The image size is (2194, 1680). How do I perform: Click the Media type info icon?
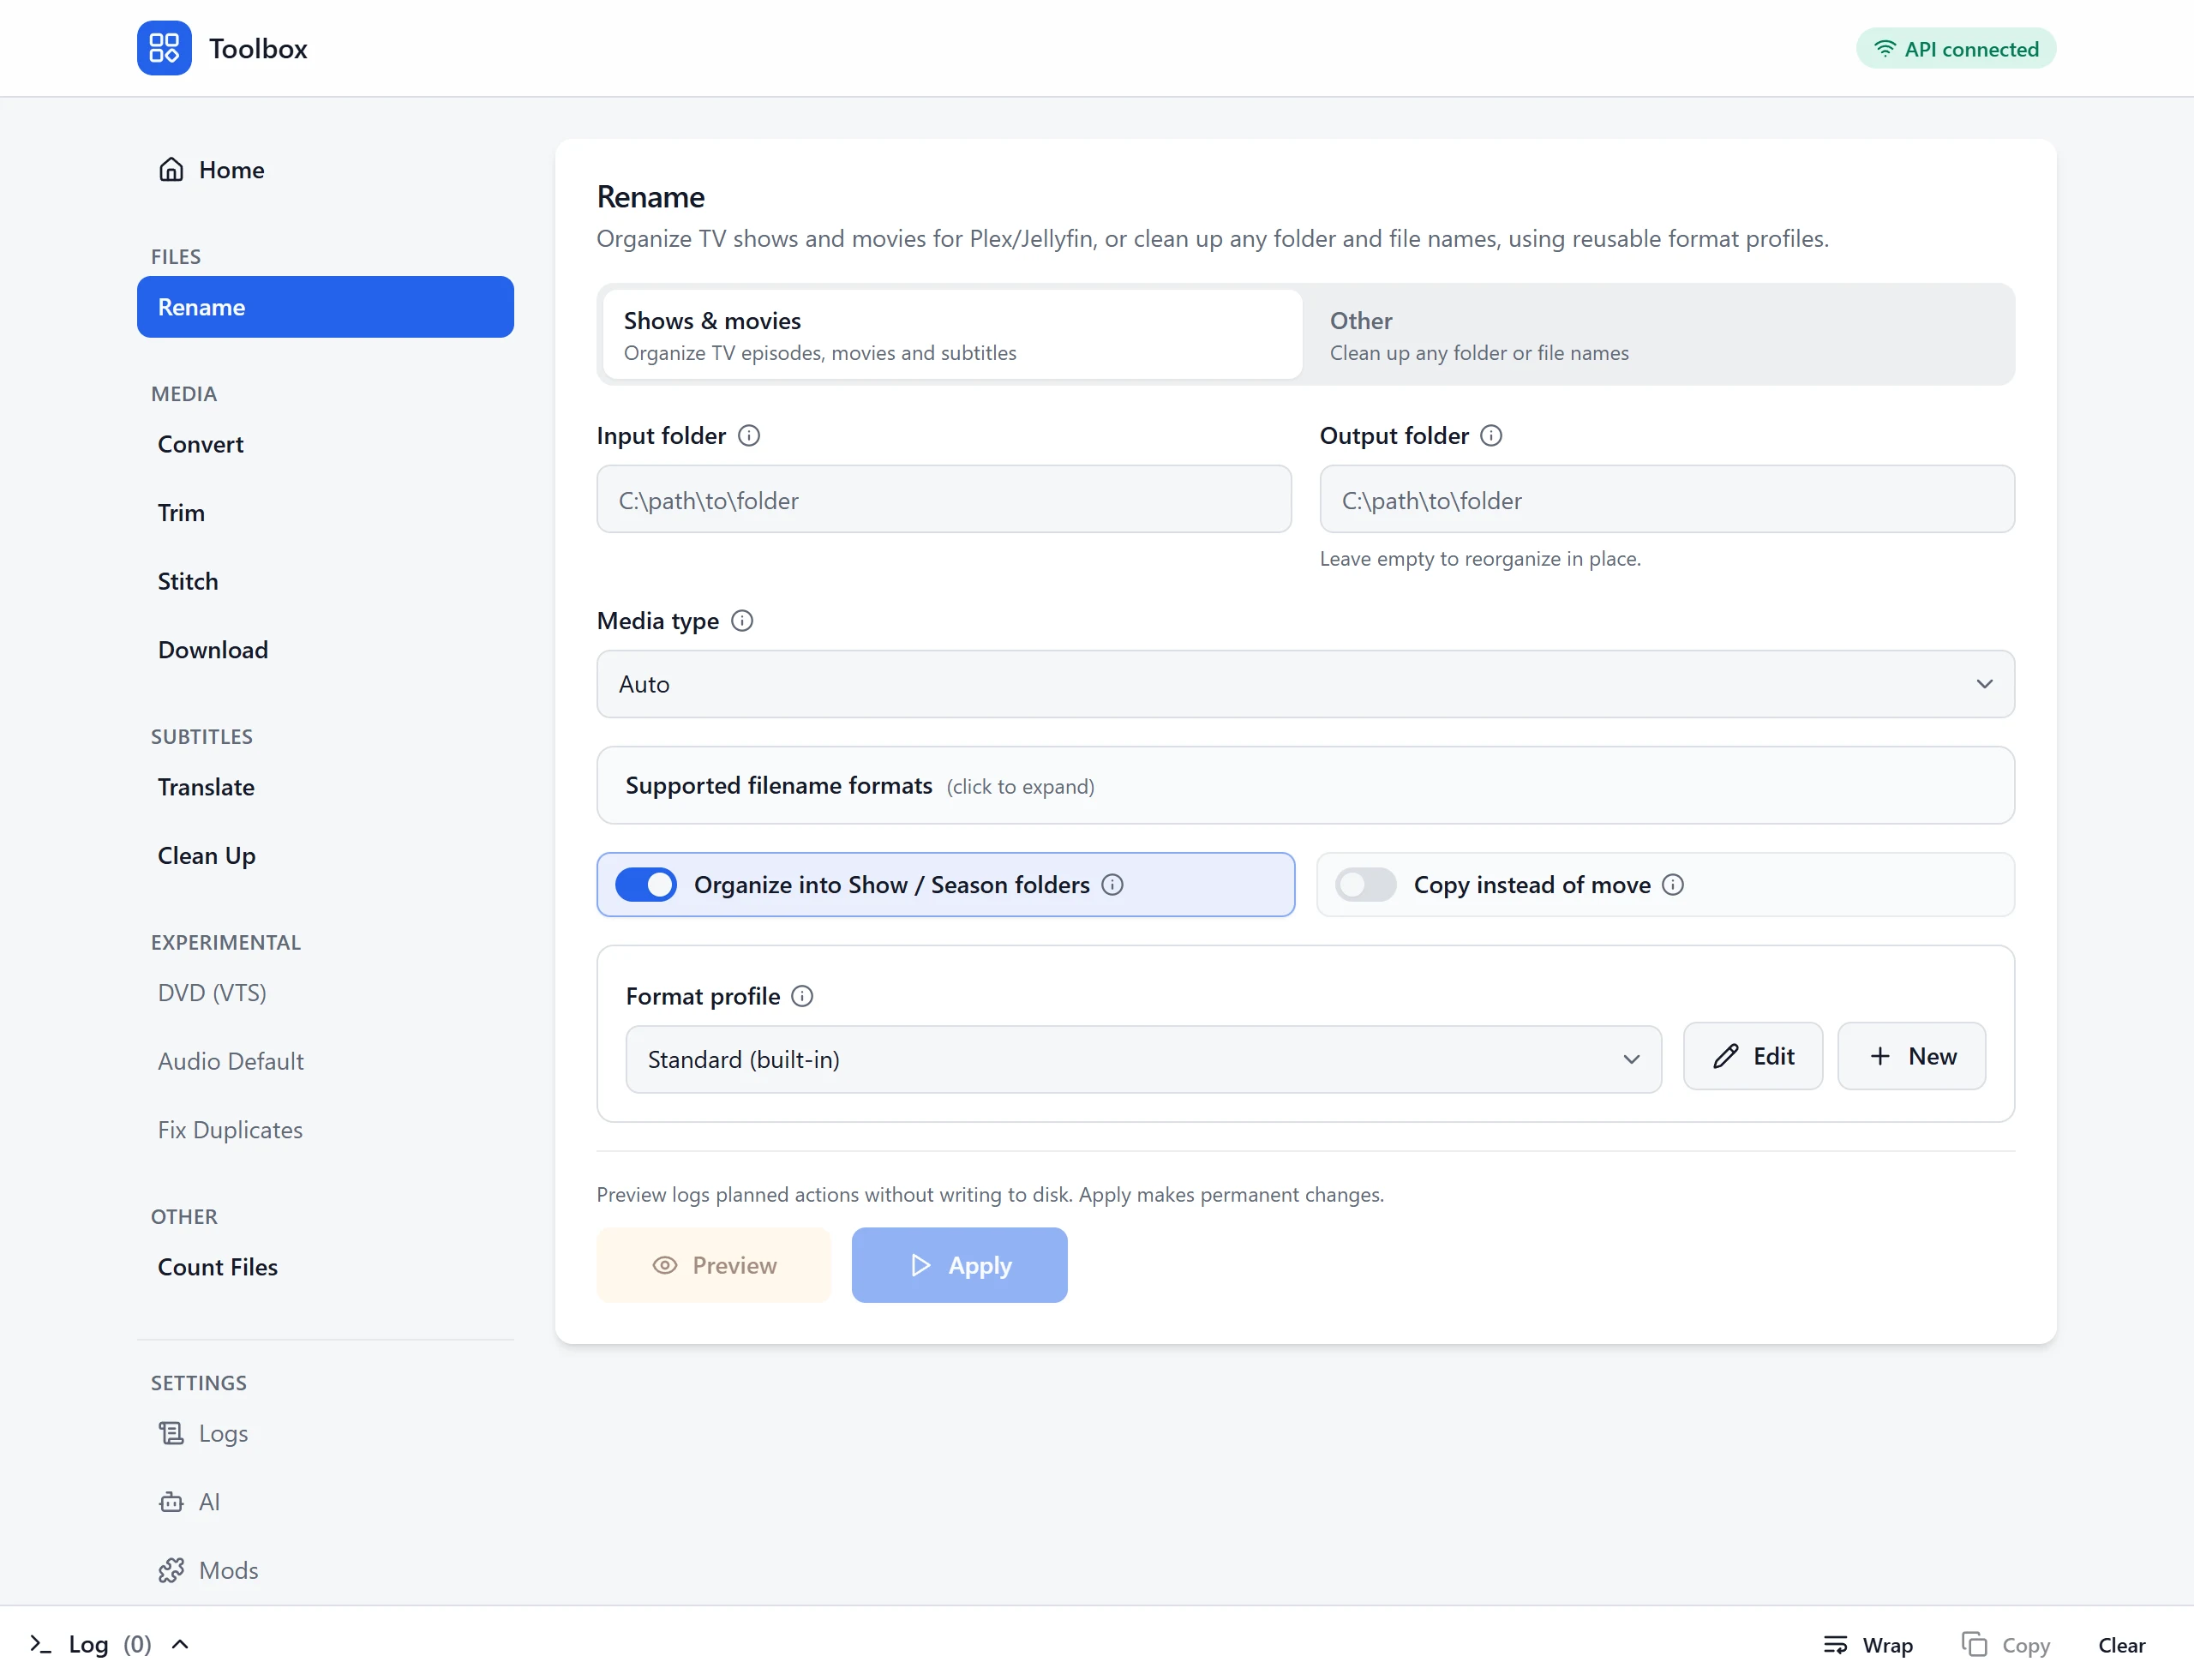pos(742,621)
